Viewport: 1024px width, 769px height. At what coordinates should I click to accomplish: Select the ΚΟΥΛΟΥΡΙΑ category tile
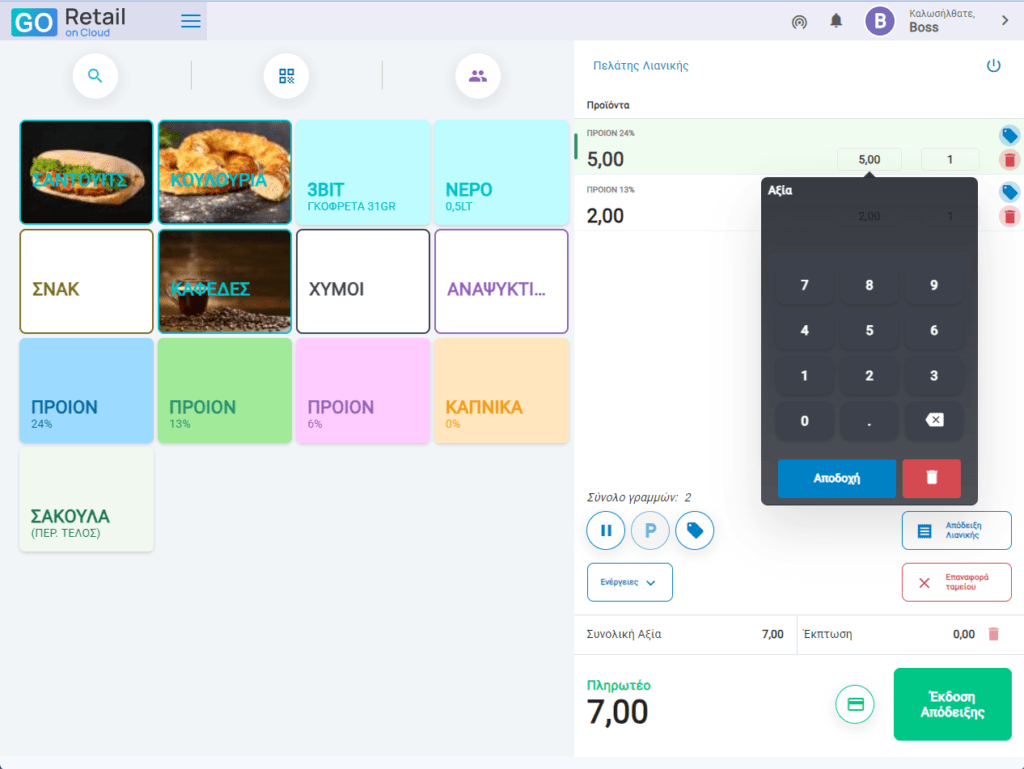point(225,172)
